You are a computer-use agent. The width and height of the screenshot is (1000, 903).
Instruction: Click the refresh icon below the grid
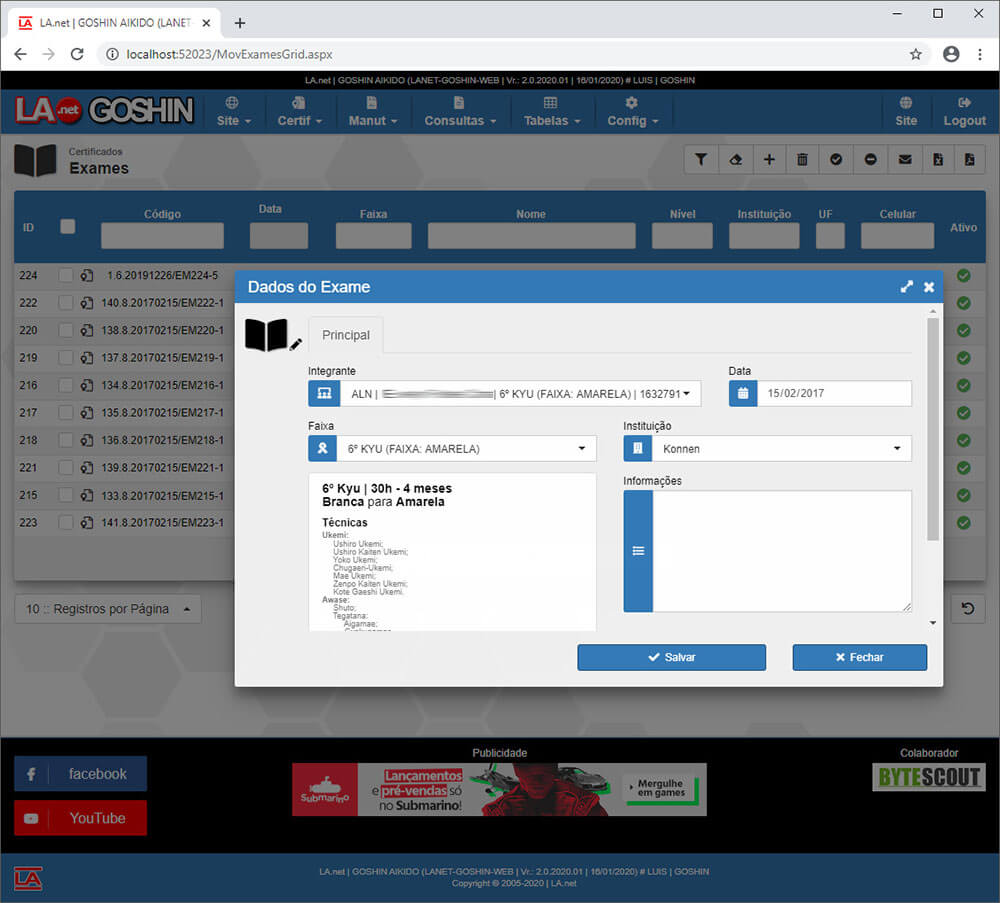point(967,609)
